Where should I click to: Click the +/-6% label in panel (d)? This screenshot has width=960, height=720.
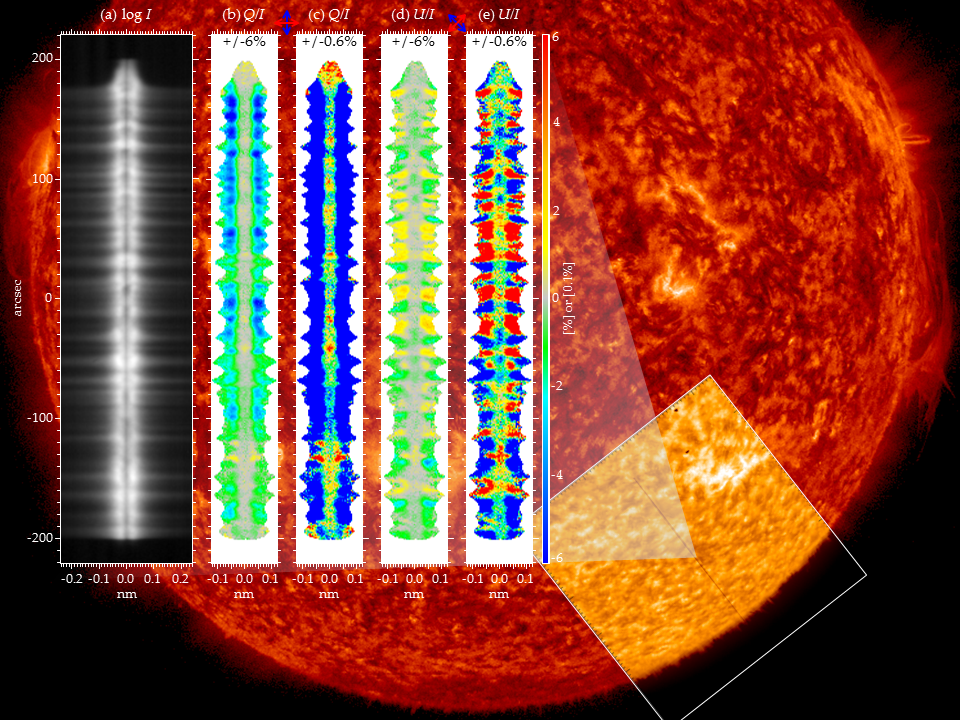pos(413,42)
